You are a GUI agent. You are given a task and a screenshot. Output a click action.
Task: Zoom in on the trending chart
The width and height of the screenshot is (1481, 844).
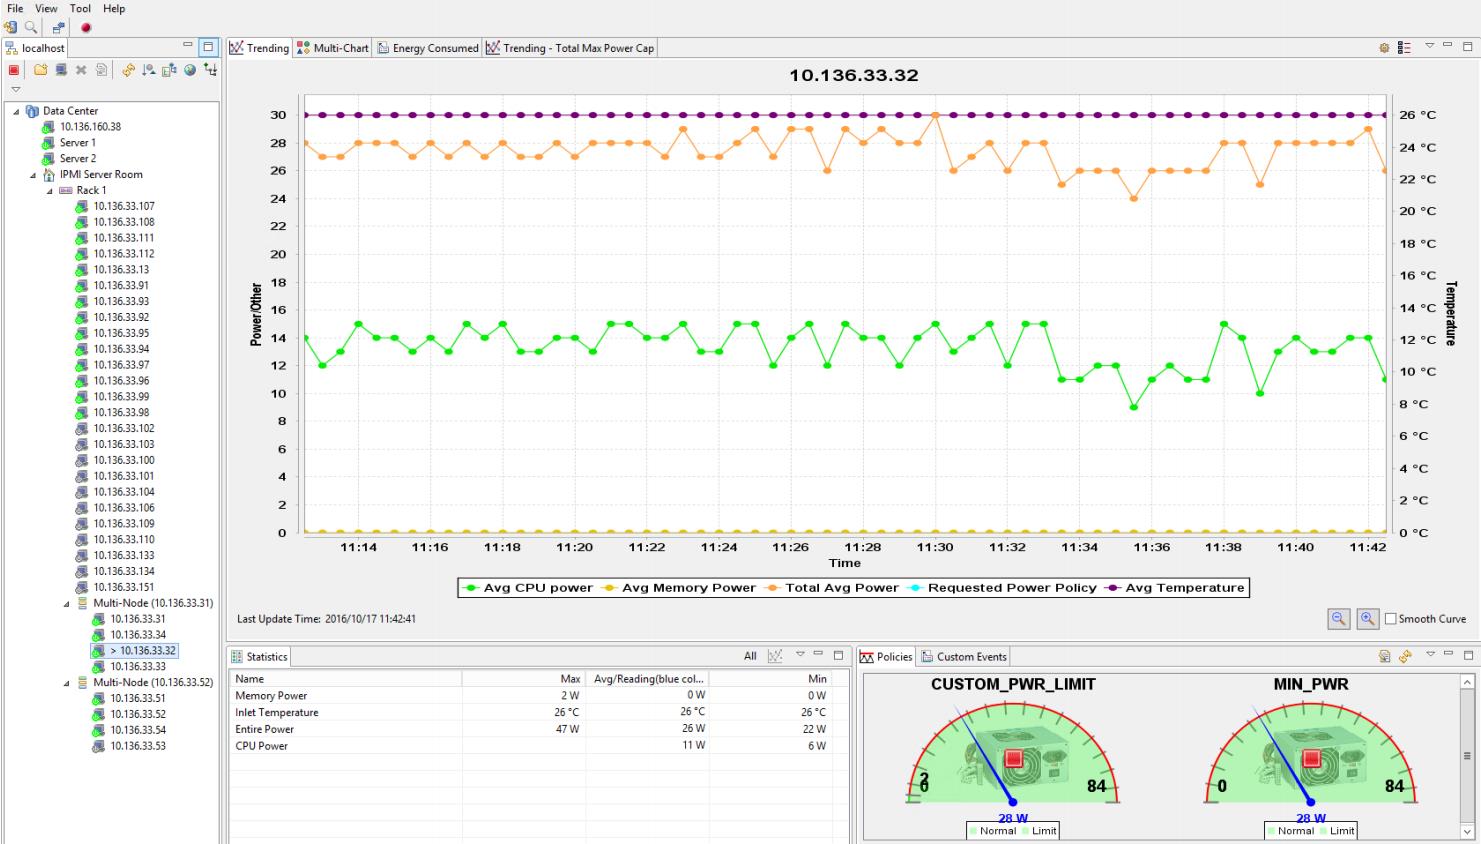click(1367, 618)
